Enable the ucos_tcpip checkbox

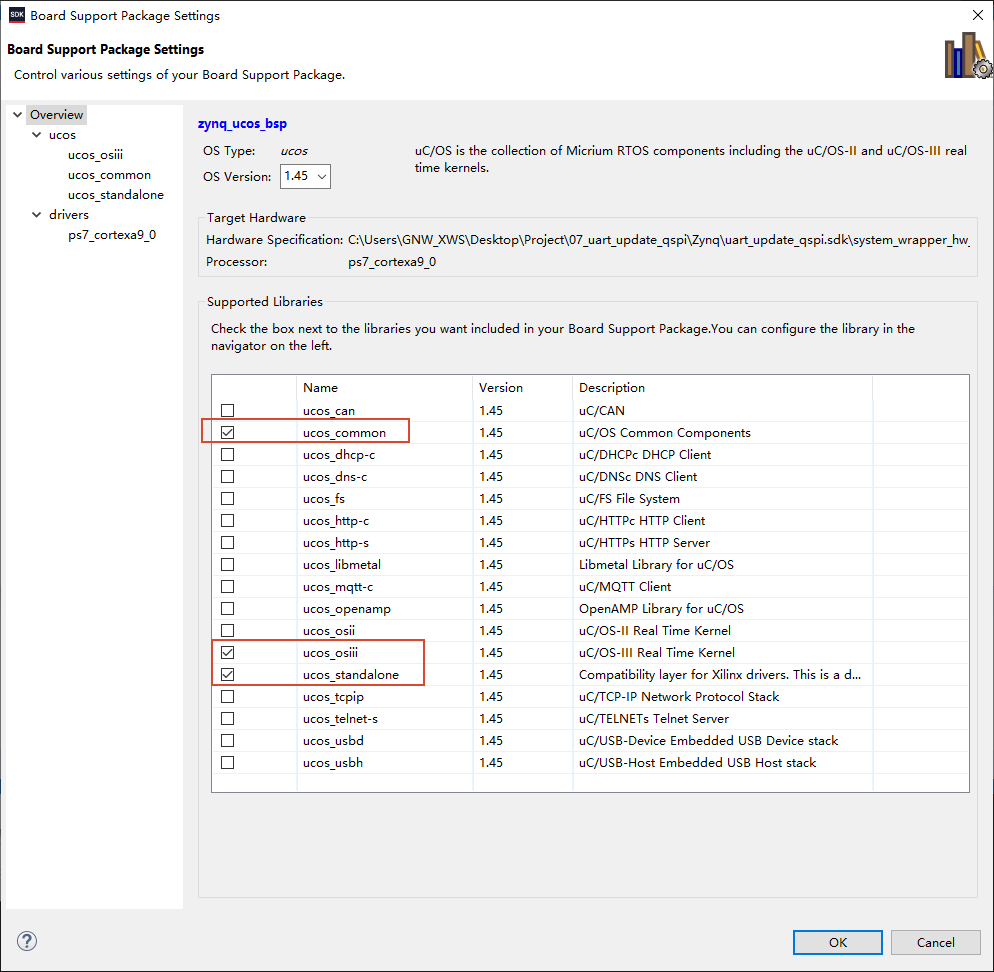pos(228,697)
